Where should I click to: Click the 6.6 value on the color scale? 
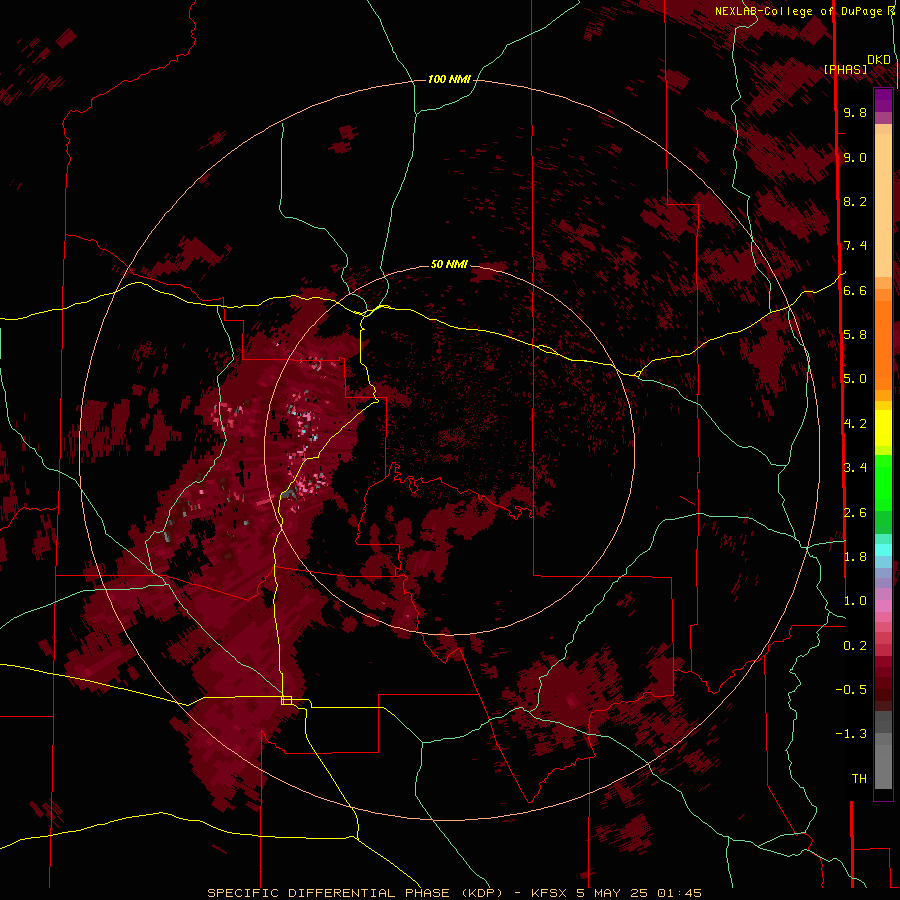(x=855, y=290)
